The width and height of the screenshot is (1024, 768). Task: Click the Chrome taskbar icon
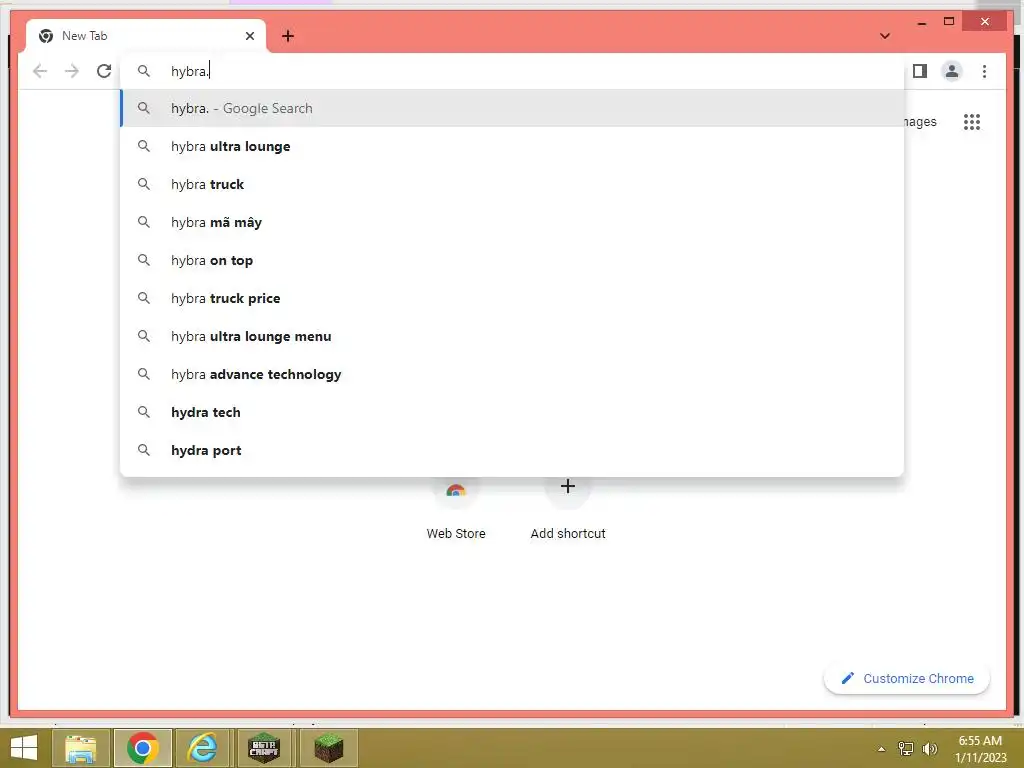pos(143,748)
